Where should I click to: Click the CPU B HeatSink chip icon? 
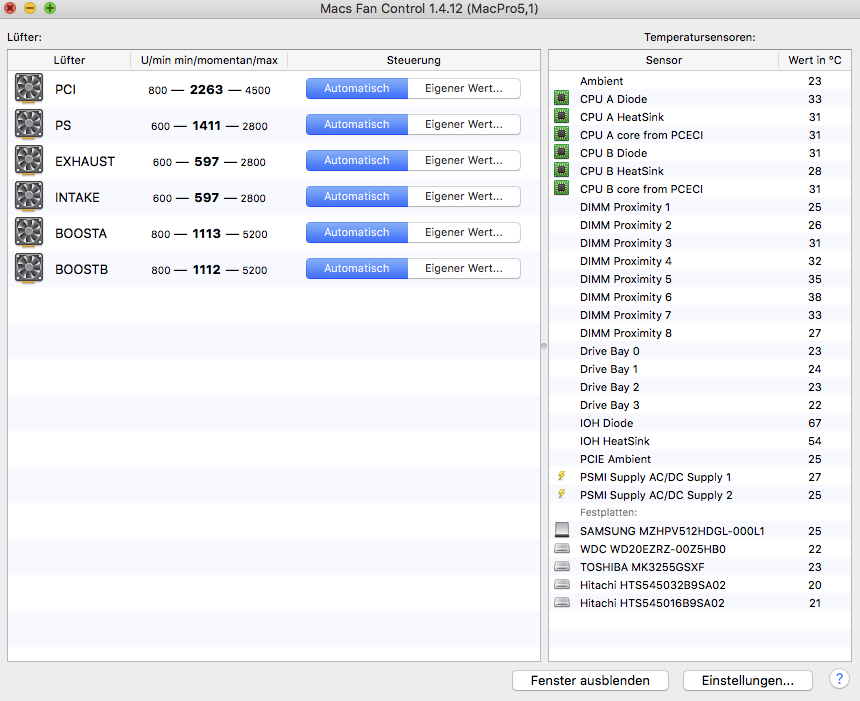(561, 170)
